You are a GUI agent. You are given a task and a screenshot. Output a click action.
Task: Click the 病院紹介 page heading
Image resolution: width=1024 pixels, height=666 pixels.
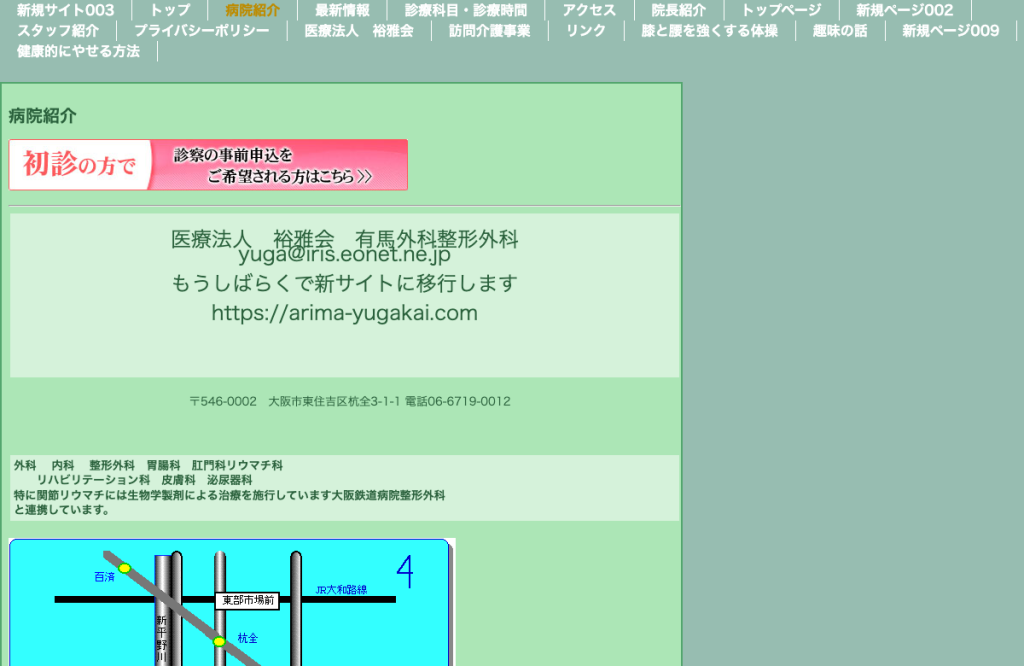(x=42, y=116)
